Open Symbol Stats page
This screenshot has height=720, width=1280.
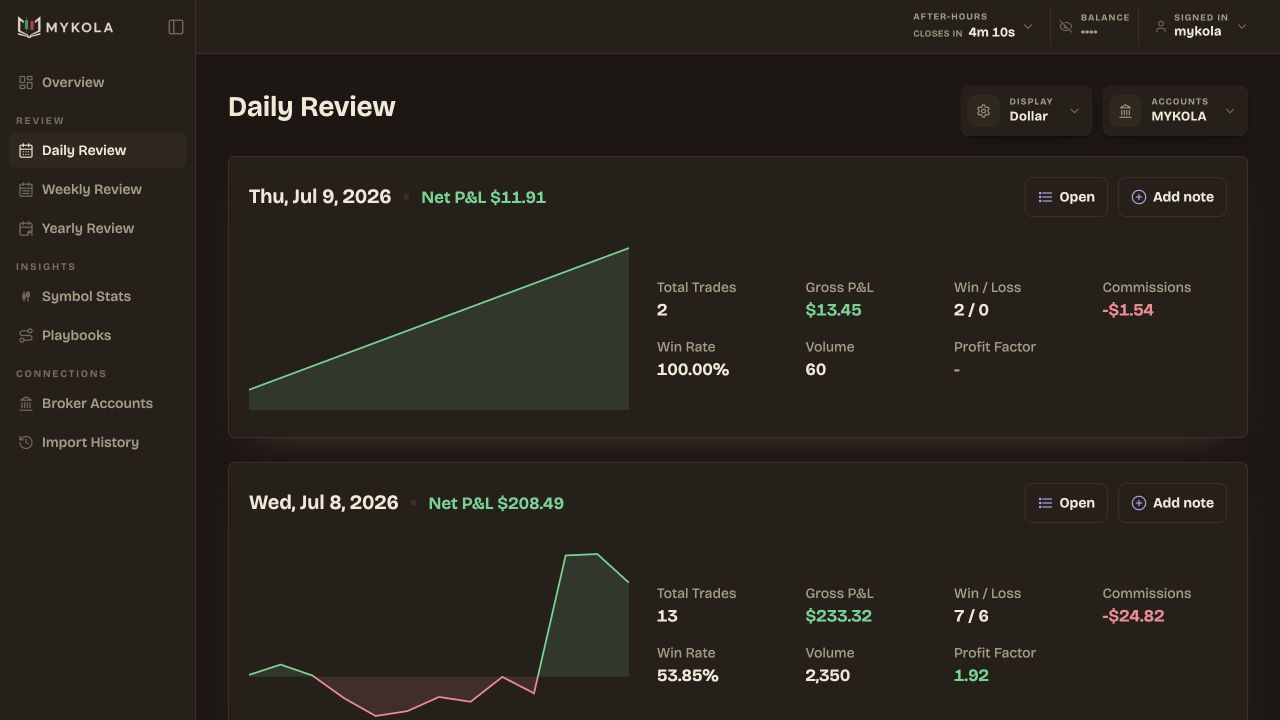(x=97, y=296)
